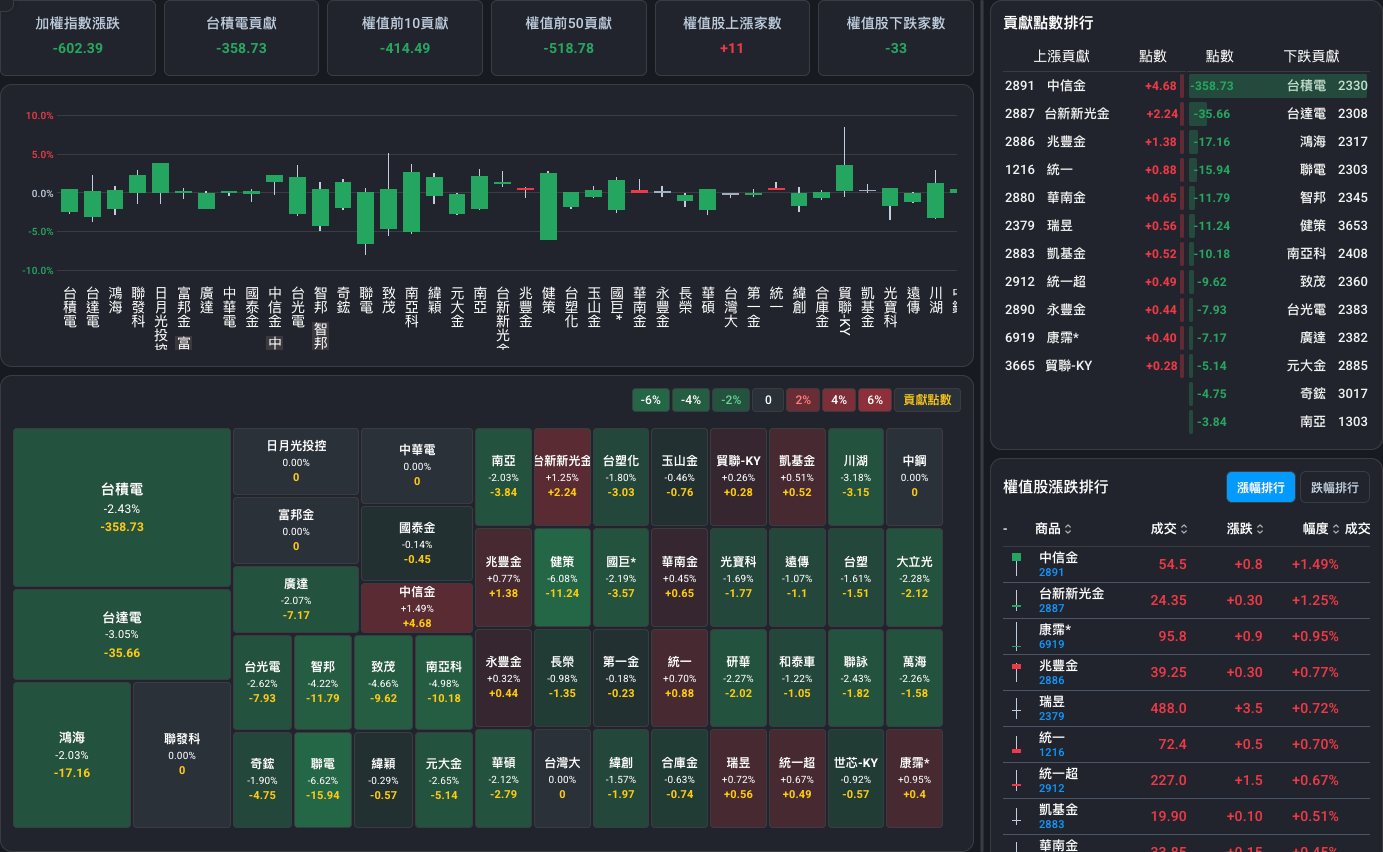Select the 富邦金 heatmap tile
This screenshot has width=1383, height=852.
coord(296,530)
